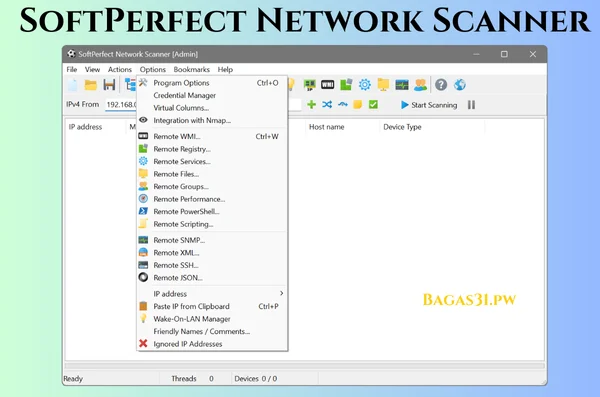The height and width of the screenshot is (397, 600).
Task: Click the eye icon for Integration with Nmap
Action: click(143, 120)
